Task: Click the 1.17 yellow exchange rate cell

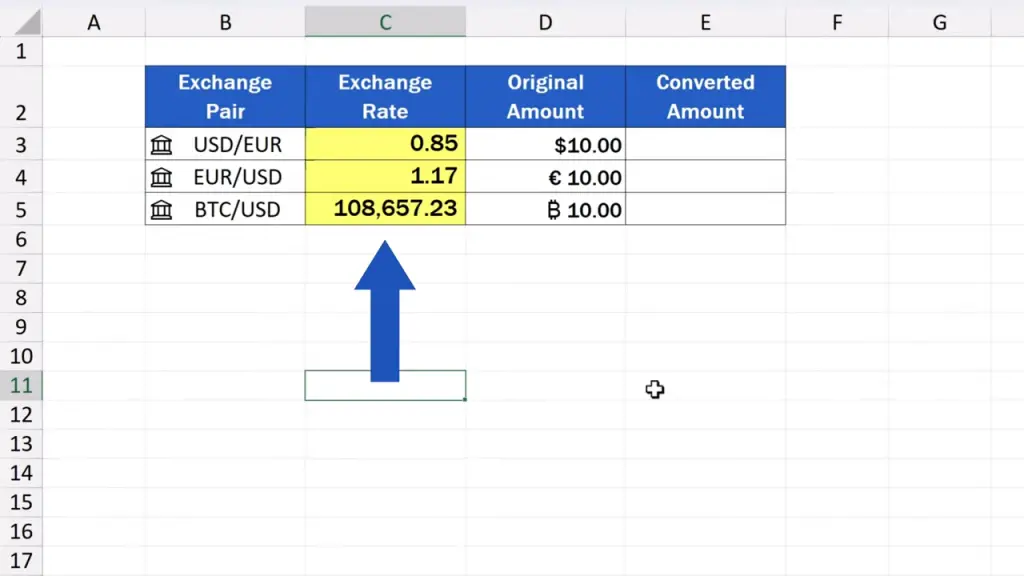Action: [x=385, y=177]
